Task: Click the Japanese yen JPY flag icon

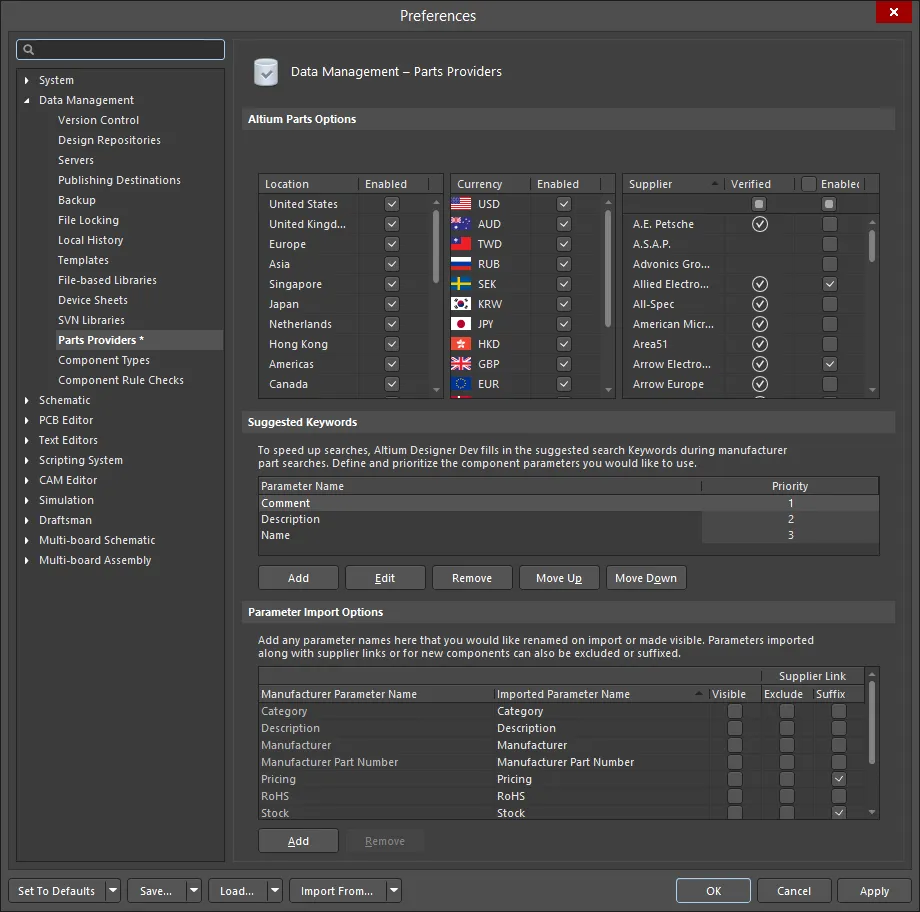Action: 459,323
